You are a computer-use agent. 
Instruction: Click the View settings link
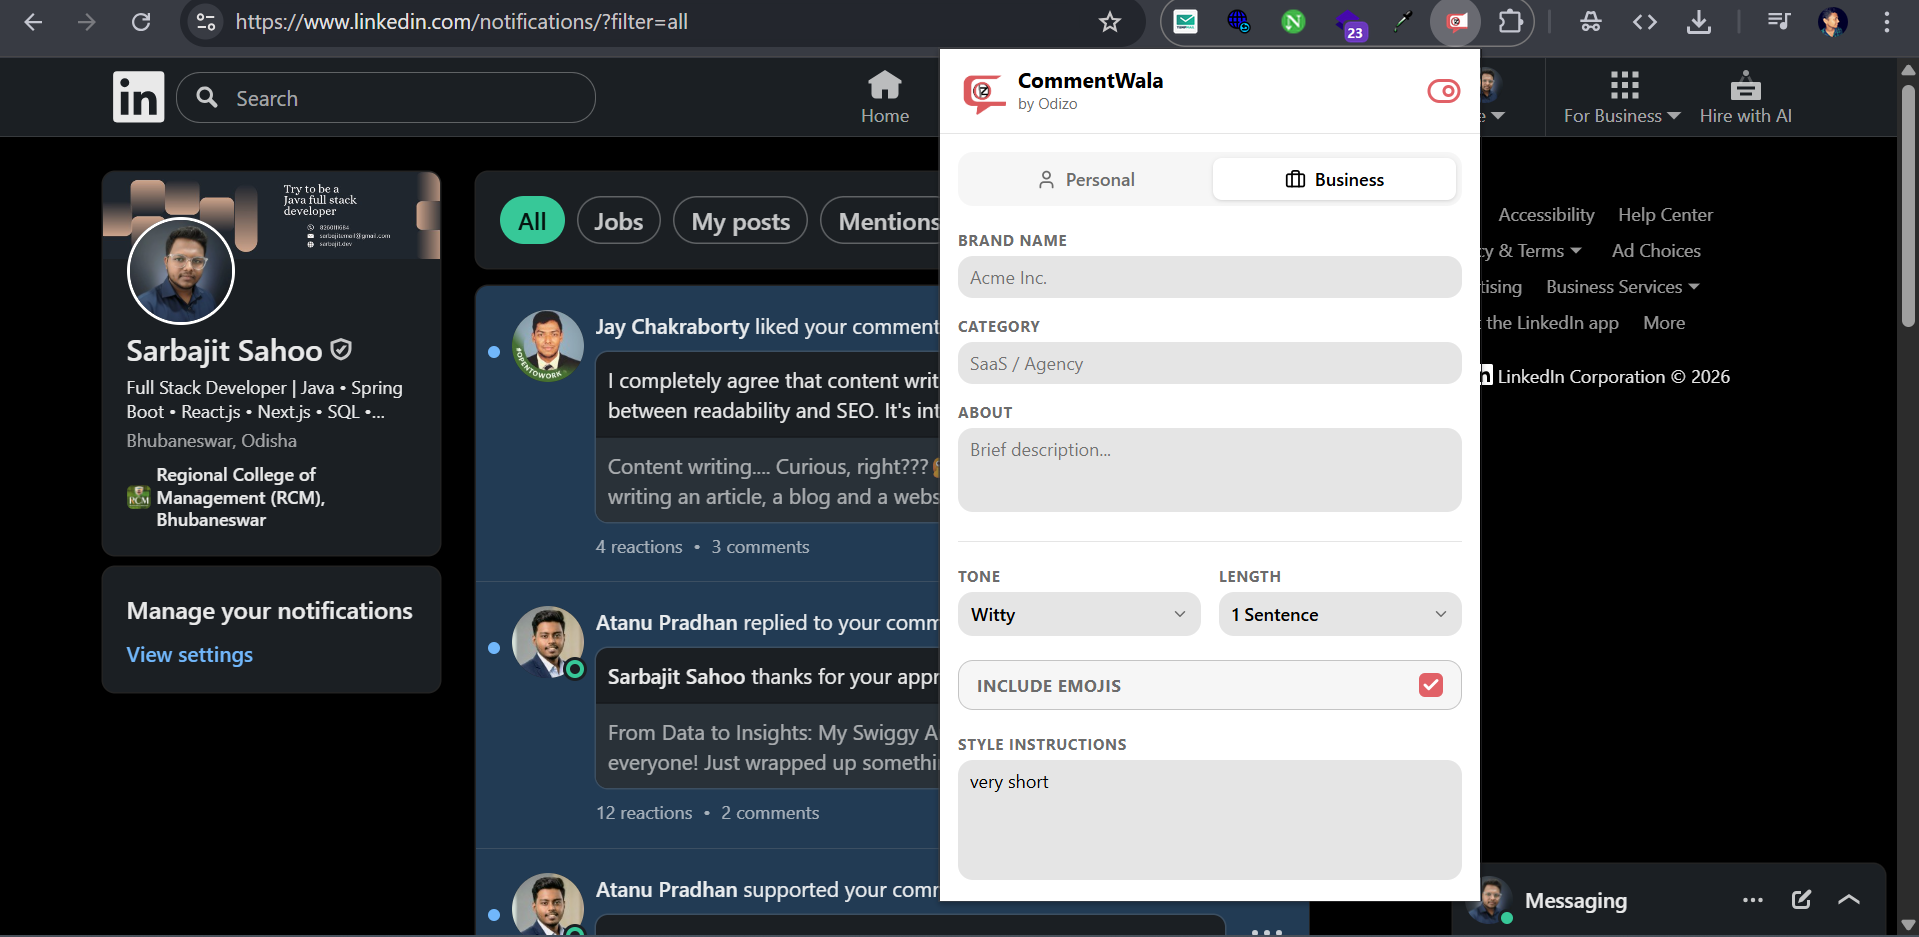pyautogui.click(x=189, y=654)
